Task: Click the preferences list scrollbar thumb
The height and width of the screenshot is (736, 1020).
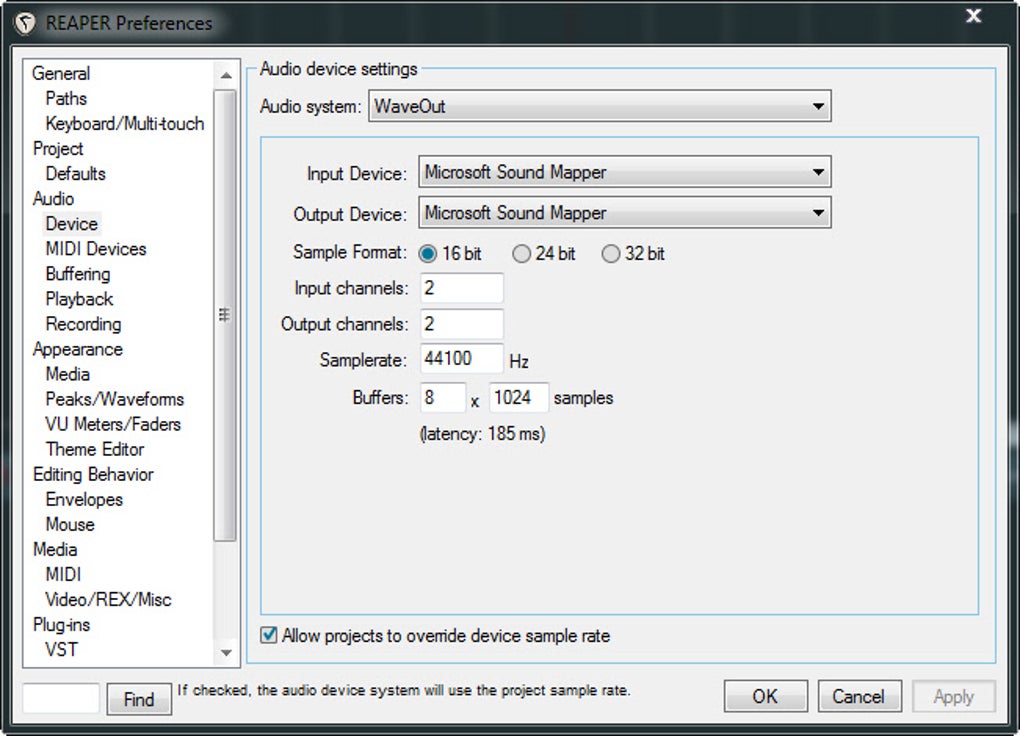Action: [x=225, y=315]
